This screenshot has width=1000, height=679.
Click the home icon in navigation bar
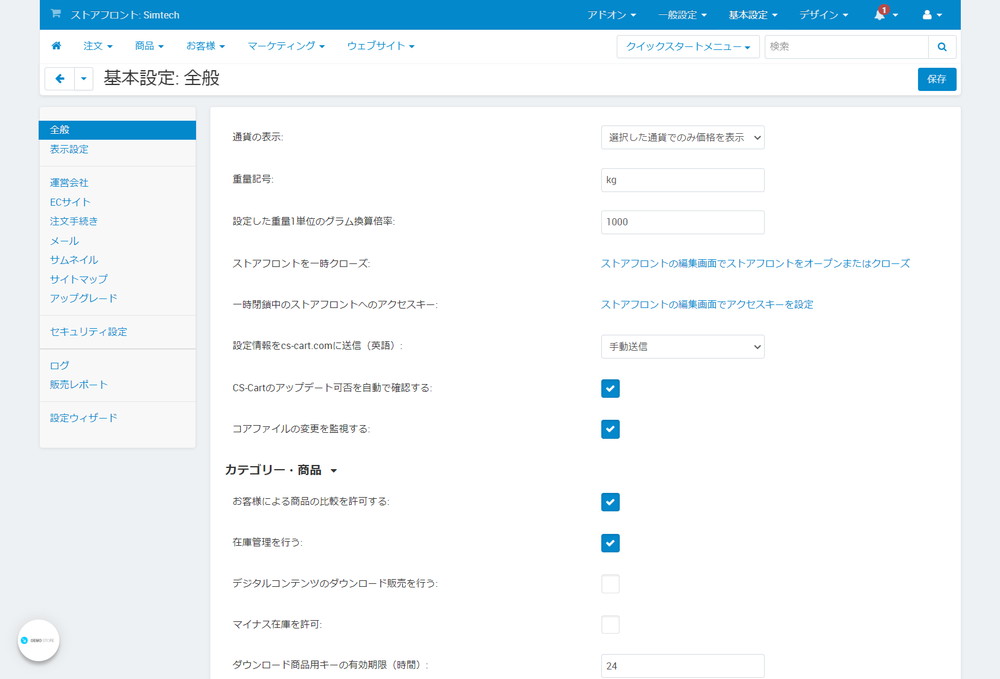[56, 46]
